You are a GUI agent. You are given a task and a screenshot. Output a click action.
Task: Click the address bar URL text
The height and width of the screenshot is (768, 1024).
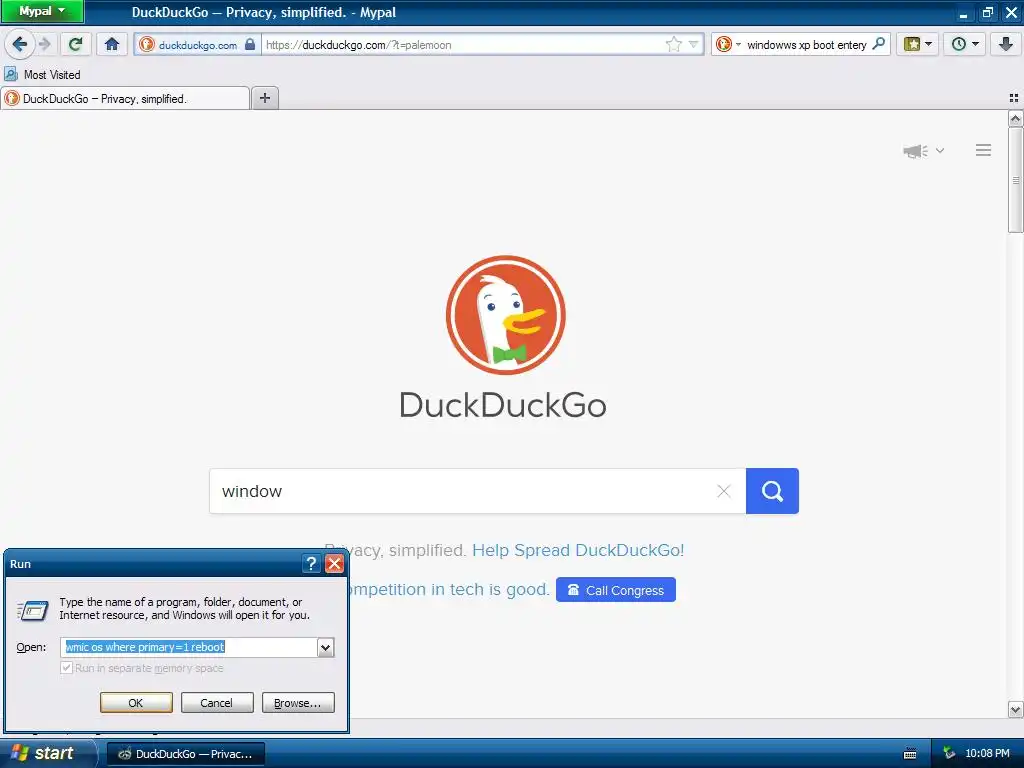pyautogui.click(x=359, y=45)
